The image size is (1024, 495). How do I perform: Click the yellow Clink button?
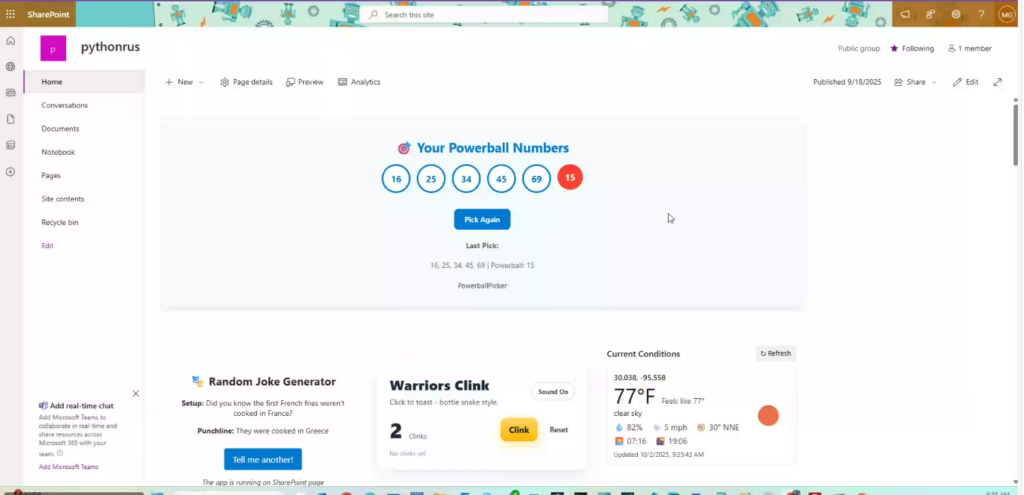click(x=519, y=430)
